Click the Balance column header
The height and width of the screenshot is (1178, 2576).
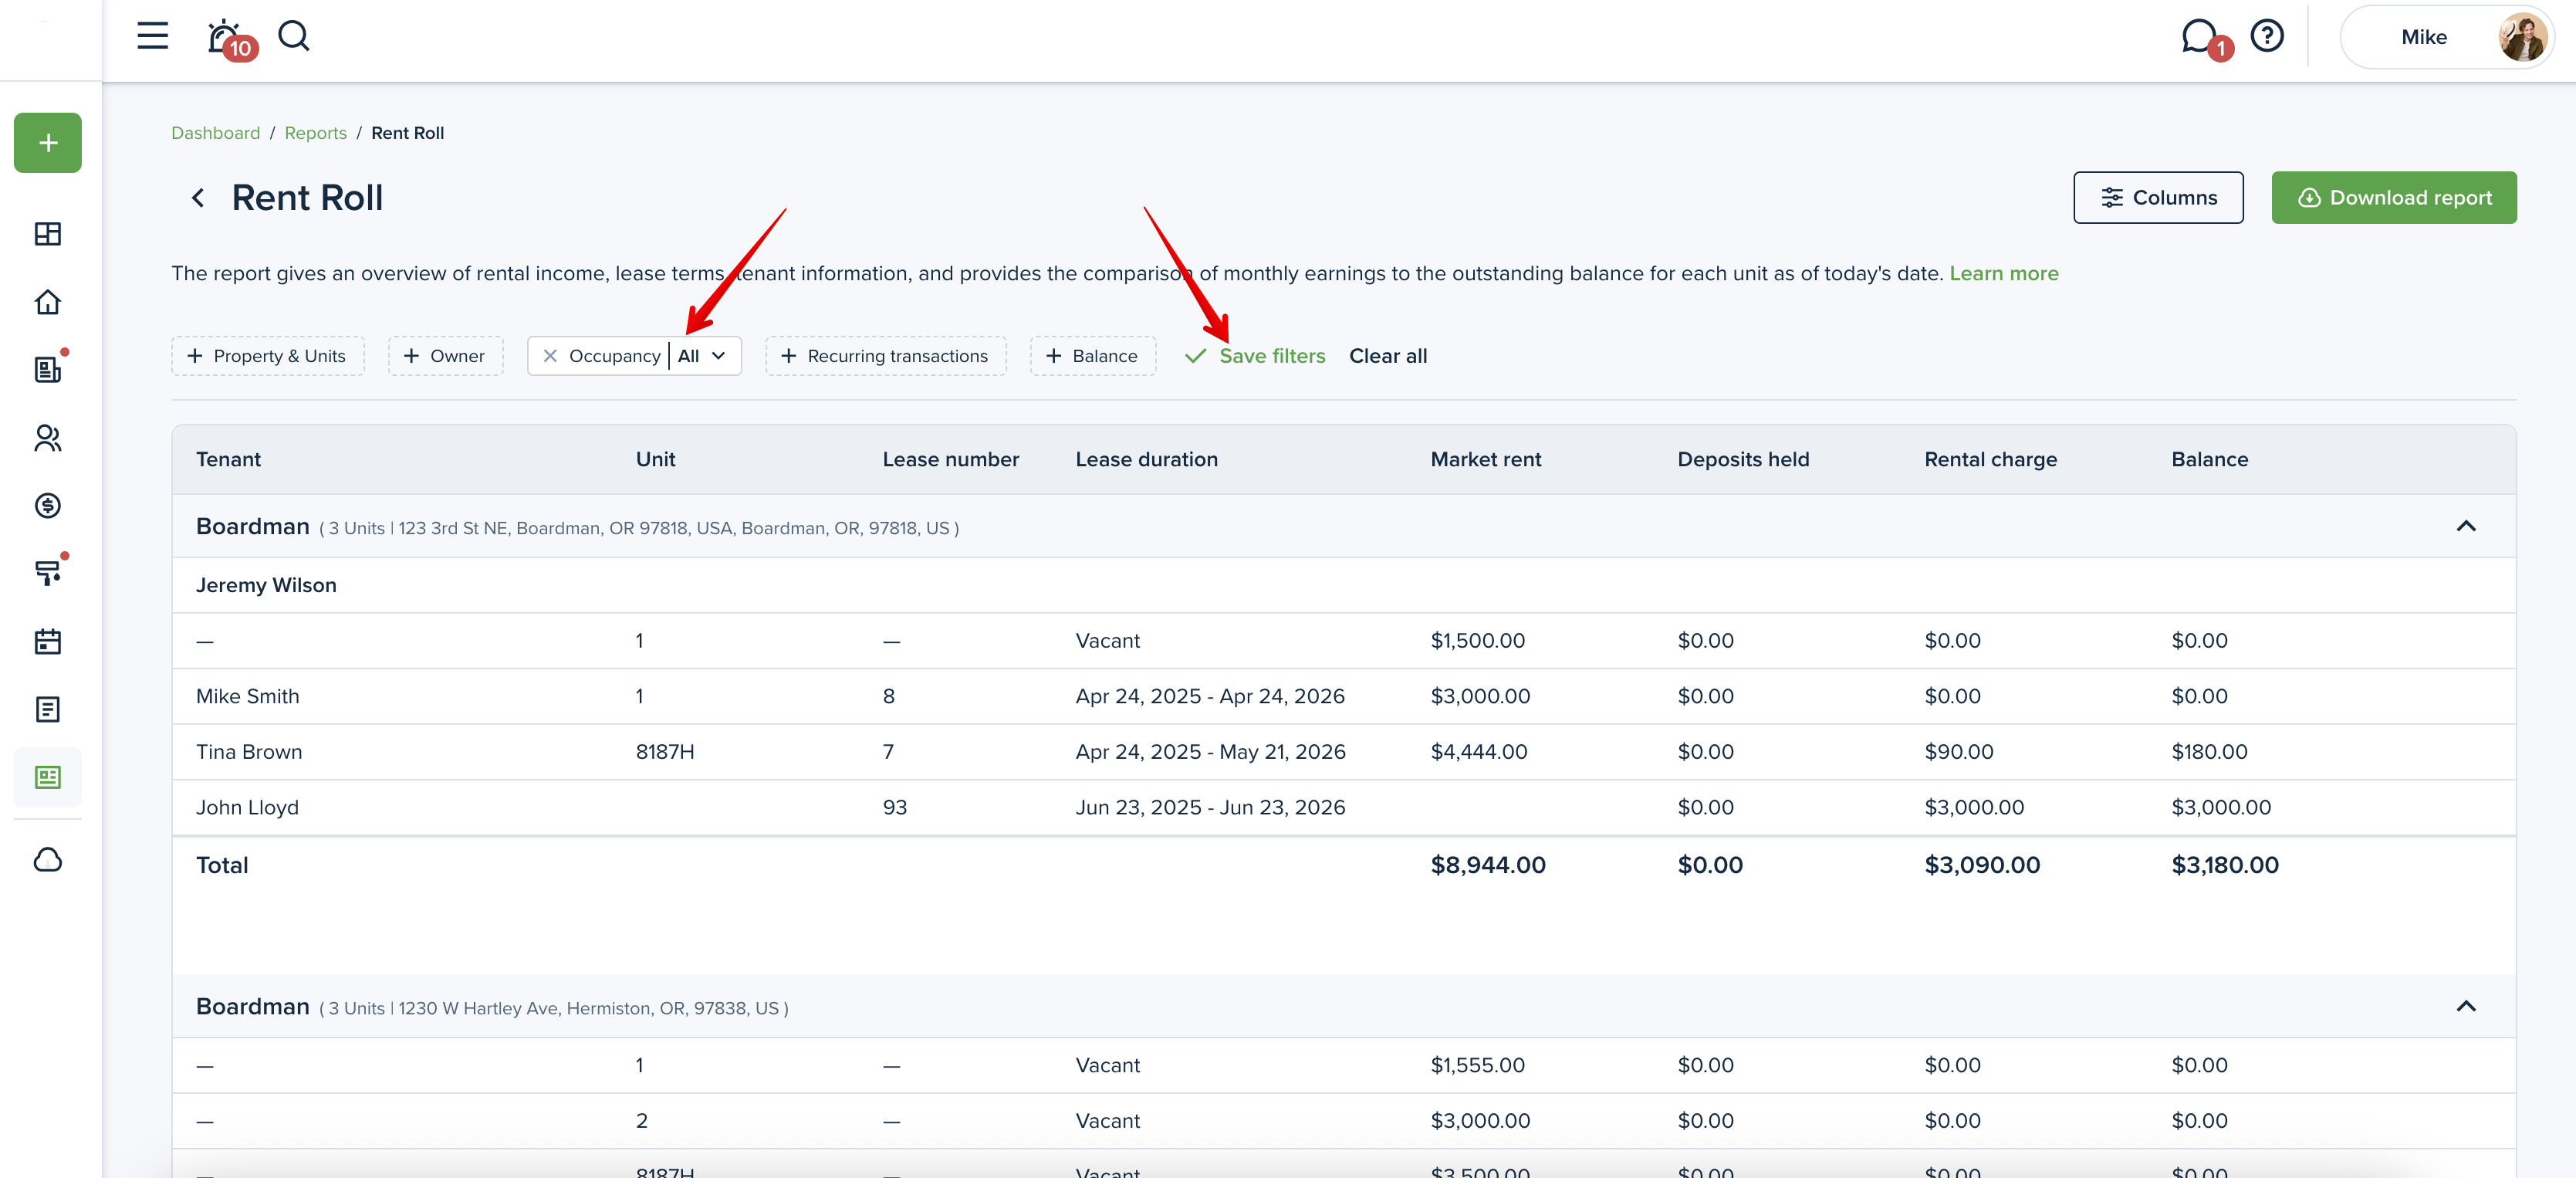(x=2209, y=460)
